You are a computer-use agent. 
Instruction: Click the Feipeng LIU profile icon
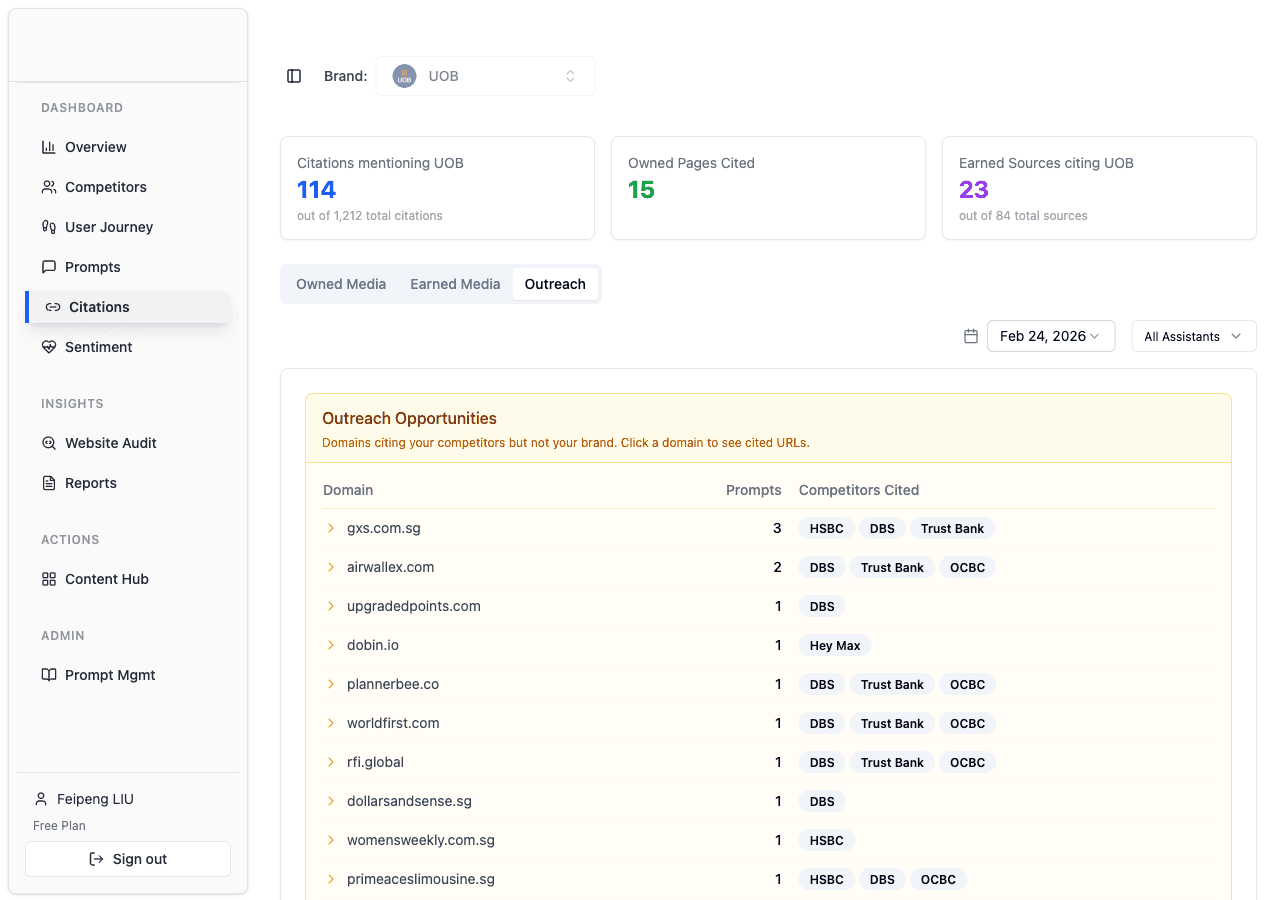pyautogui.click(x=40, y=798)
